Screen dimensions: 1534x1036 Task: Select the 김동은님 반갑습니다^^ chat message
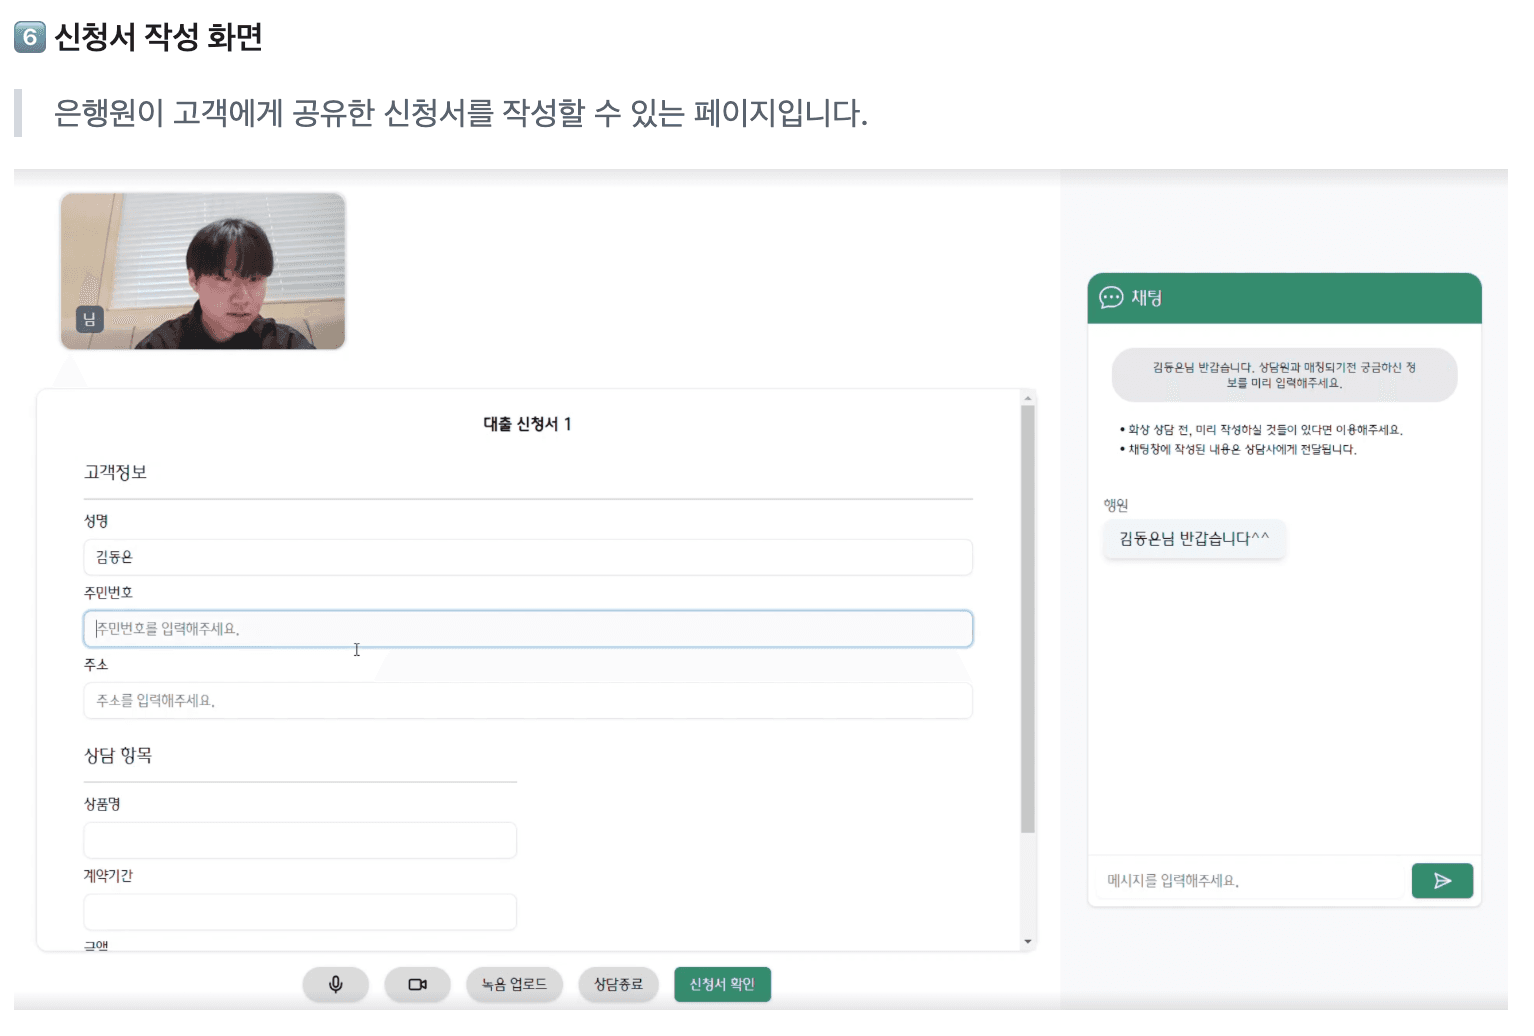pyautogui.click(x=1193, y=539)
